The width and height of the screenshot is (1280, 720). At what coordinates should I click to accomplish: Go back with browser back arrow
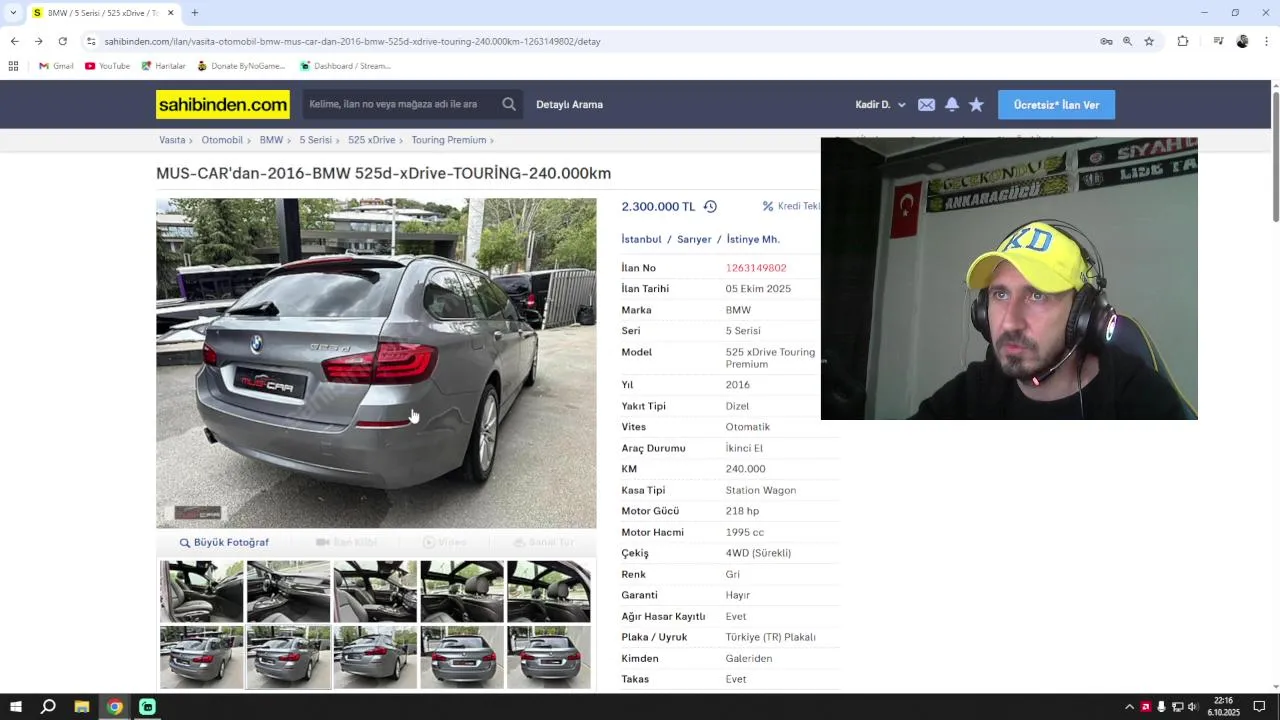tap(14, 41)
